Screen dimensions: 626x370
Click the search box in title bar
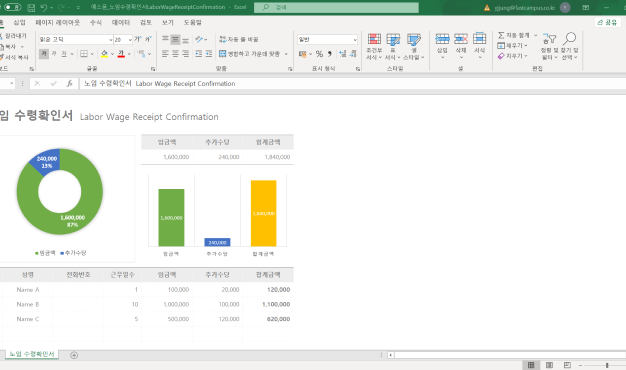(x=336, y=8)
